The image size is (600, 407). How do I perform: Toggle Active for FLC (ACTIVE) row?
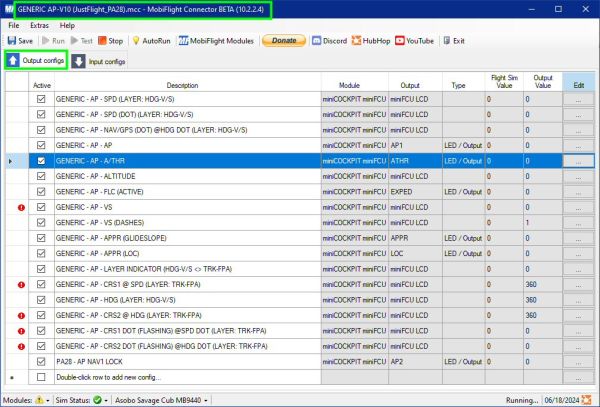[x=41, y=192]
